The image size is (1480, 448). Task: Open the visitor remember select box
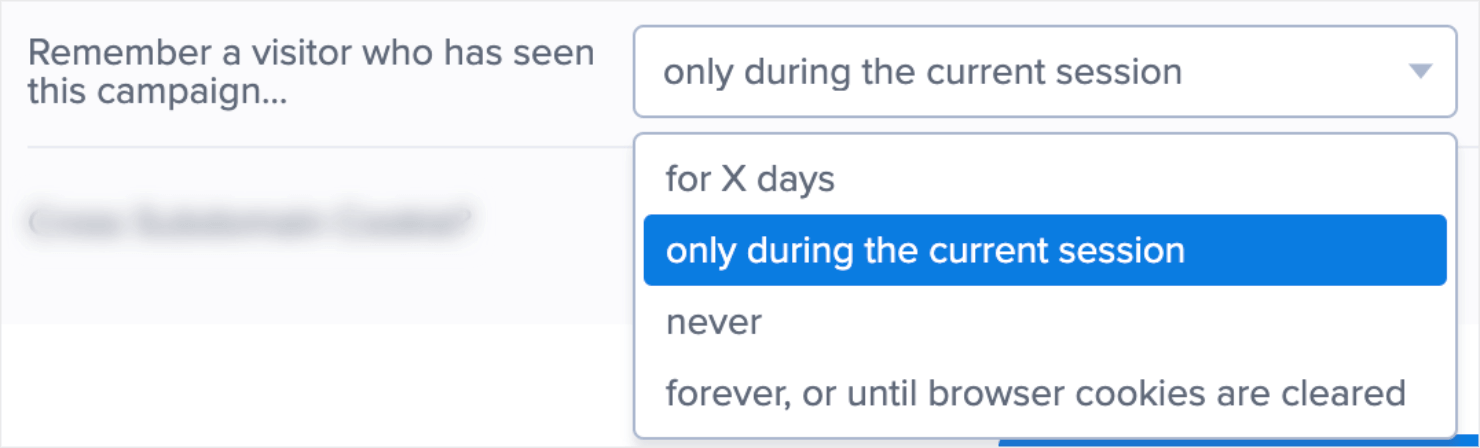[1045, 71]
